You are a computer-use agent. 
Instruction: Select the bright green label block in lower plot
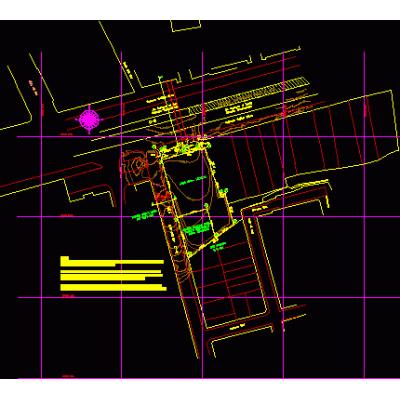[x=196, y=229]
